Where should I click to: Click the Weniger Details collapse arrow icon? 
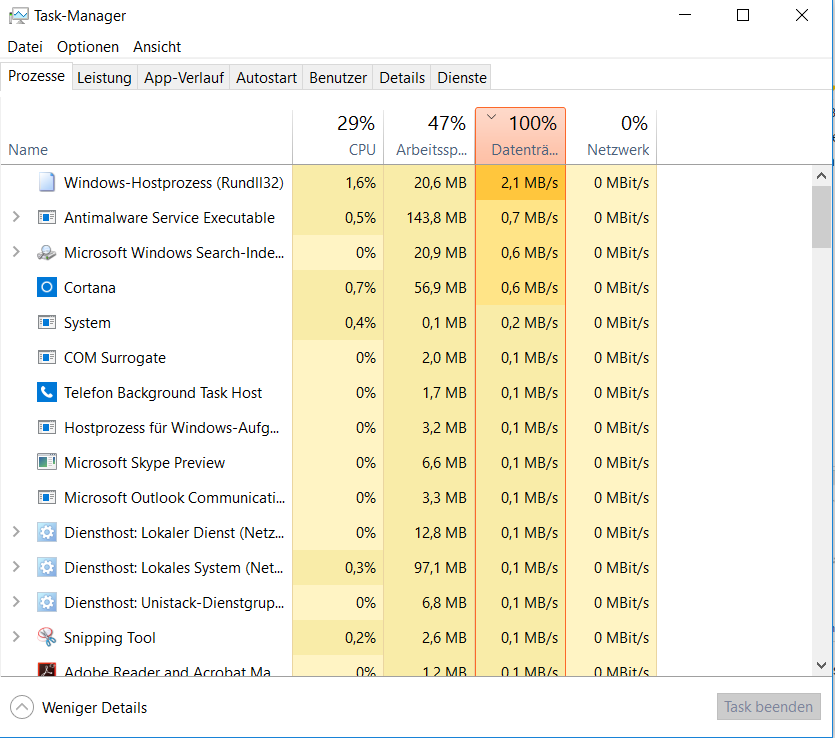[x=22, y=707]
